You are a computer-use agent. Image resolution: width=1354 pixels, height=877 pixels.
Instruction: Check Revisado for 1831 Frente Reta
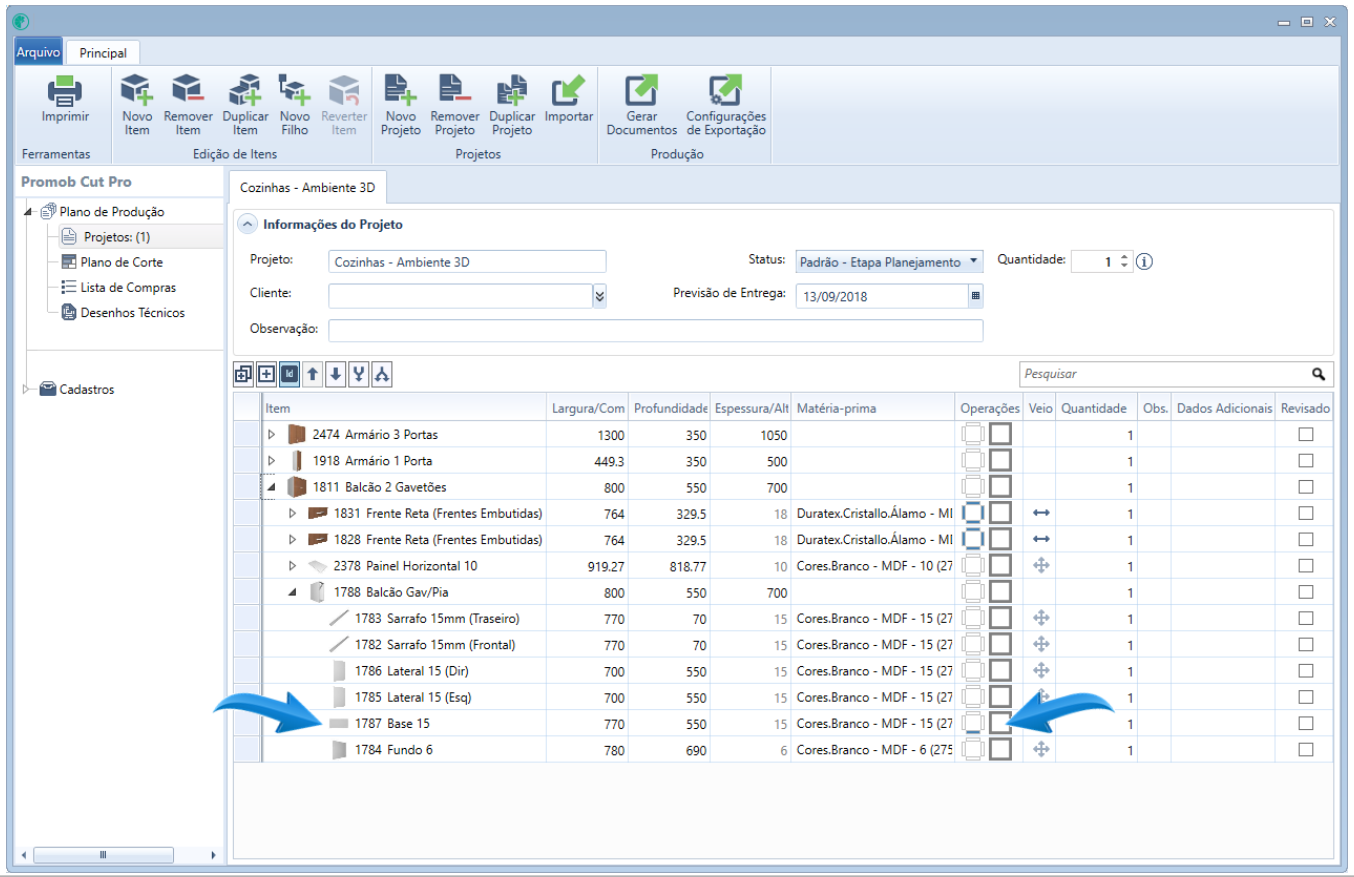click(x=1305, y=513)
